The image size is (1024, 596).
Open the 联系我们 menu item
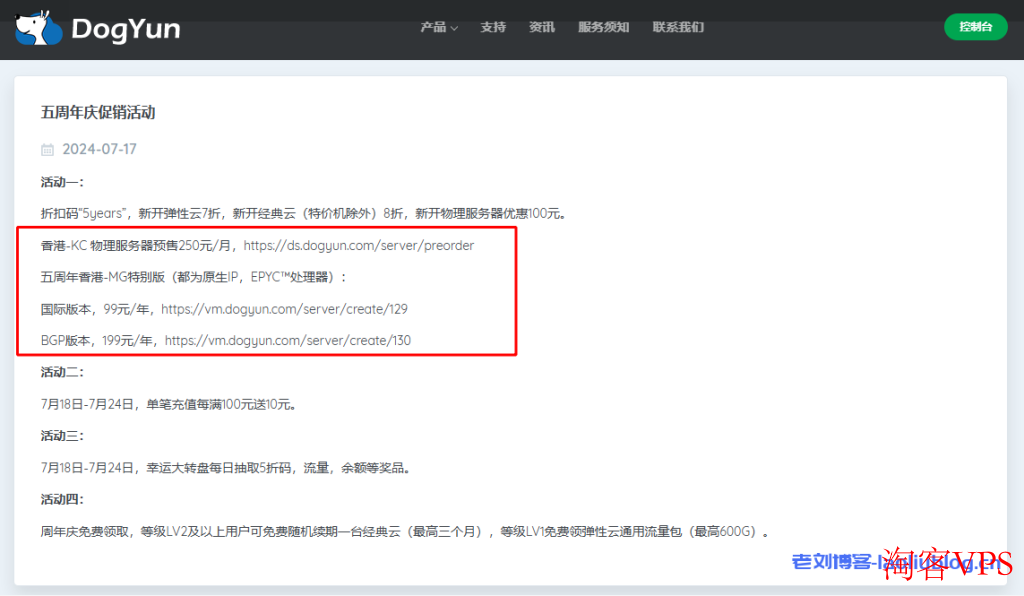(x=678, y=27)
